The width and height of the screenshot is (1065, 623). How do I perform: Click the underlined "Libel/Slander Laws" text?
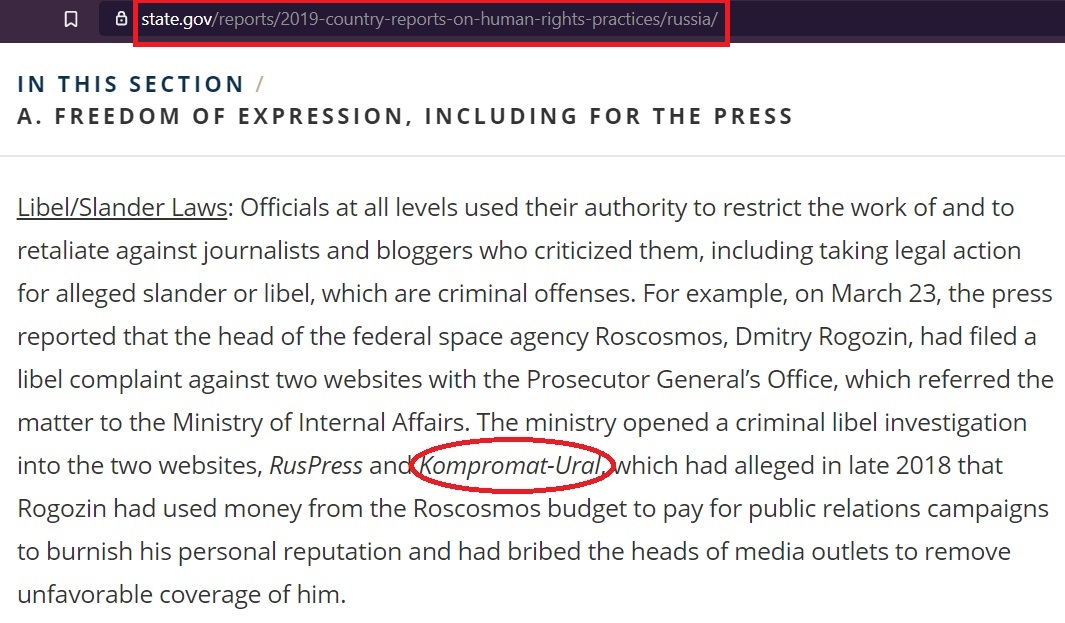(124, 208)
